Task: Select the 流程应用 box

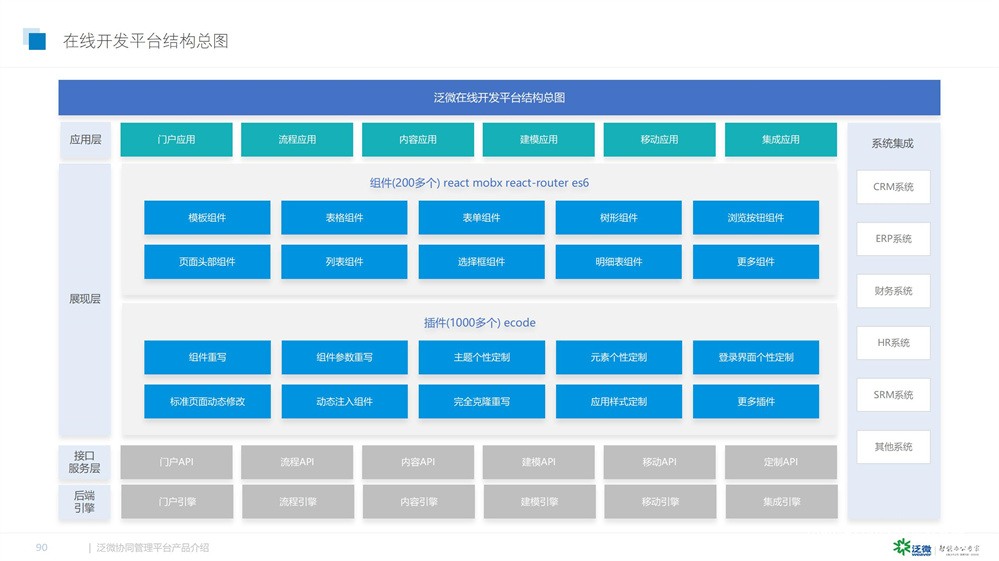Action: [x=297, y=139]
